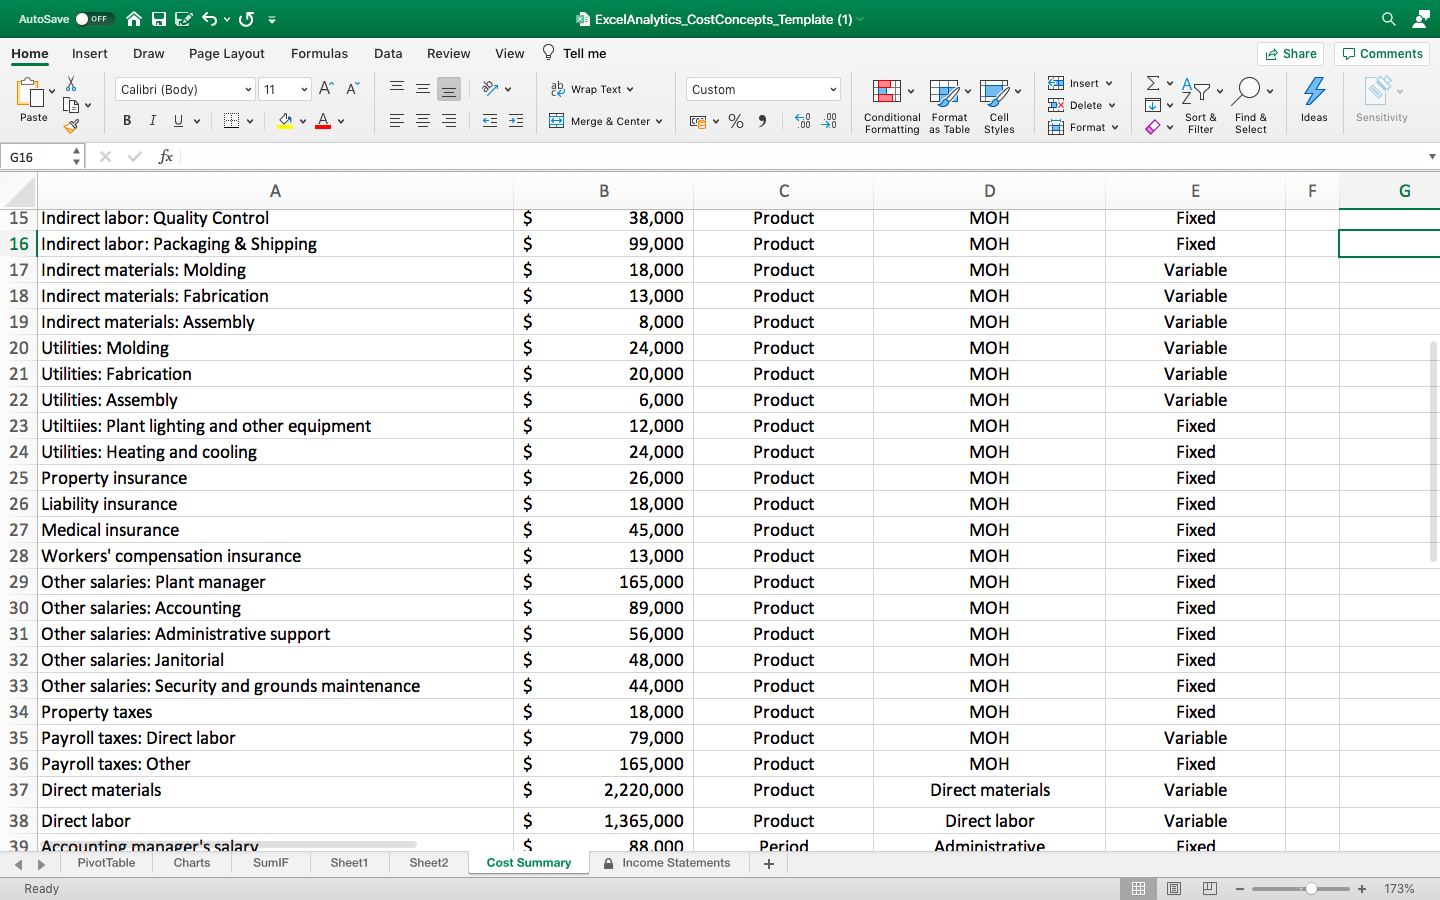
Task: Switch to the Insert ribbon tab
Action: pos(90,54)
